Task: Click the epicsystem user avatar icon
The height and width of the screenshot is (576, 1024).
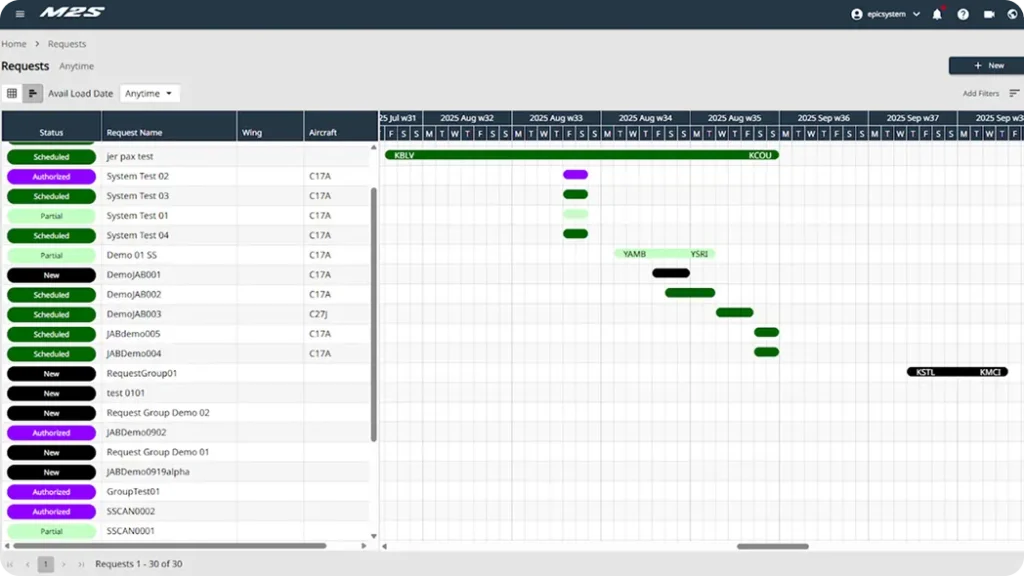Action: click(856, 14)
